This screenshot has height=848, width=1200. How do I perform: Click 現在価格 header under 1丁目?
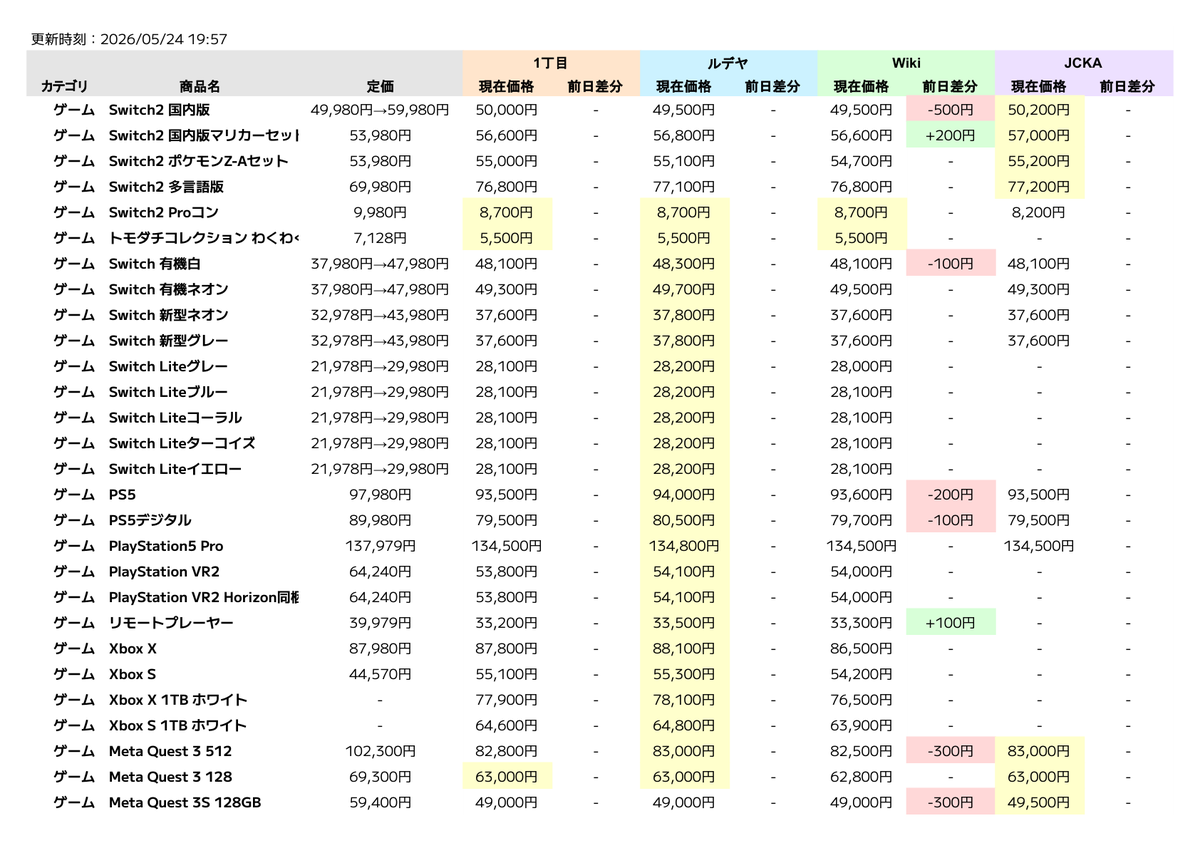click(x=506, y=87)
